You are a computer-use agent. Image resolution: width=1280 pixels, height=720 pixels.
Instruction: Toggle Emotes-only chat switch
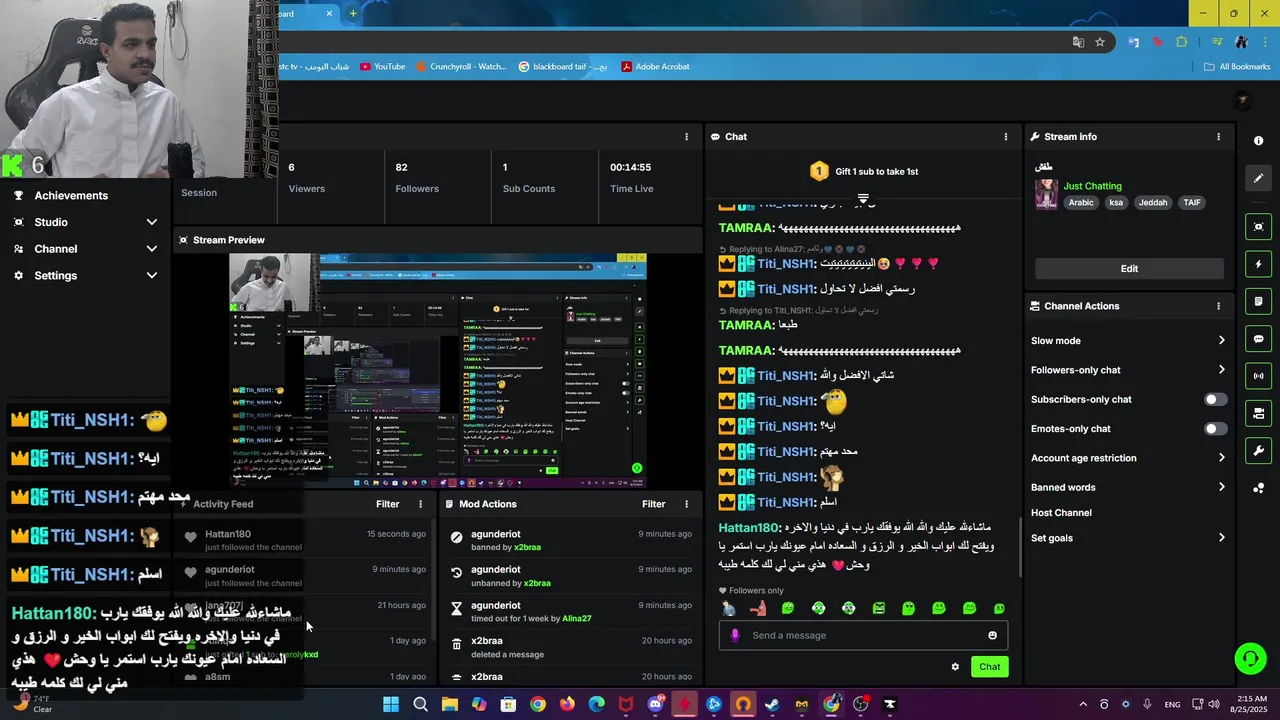pos(1215,429)
